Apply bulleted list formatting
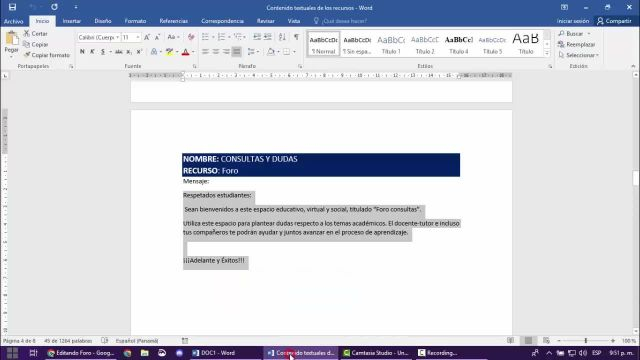 [205, 37]
